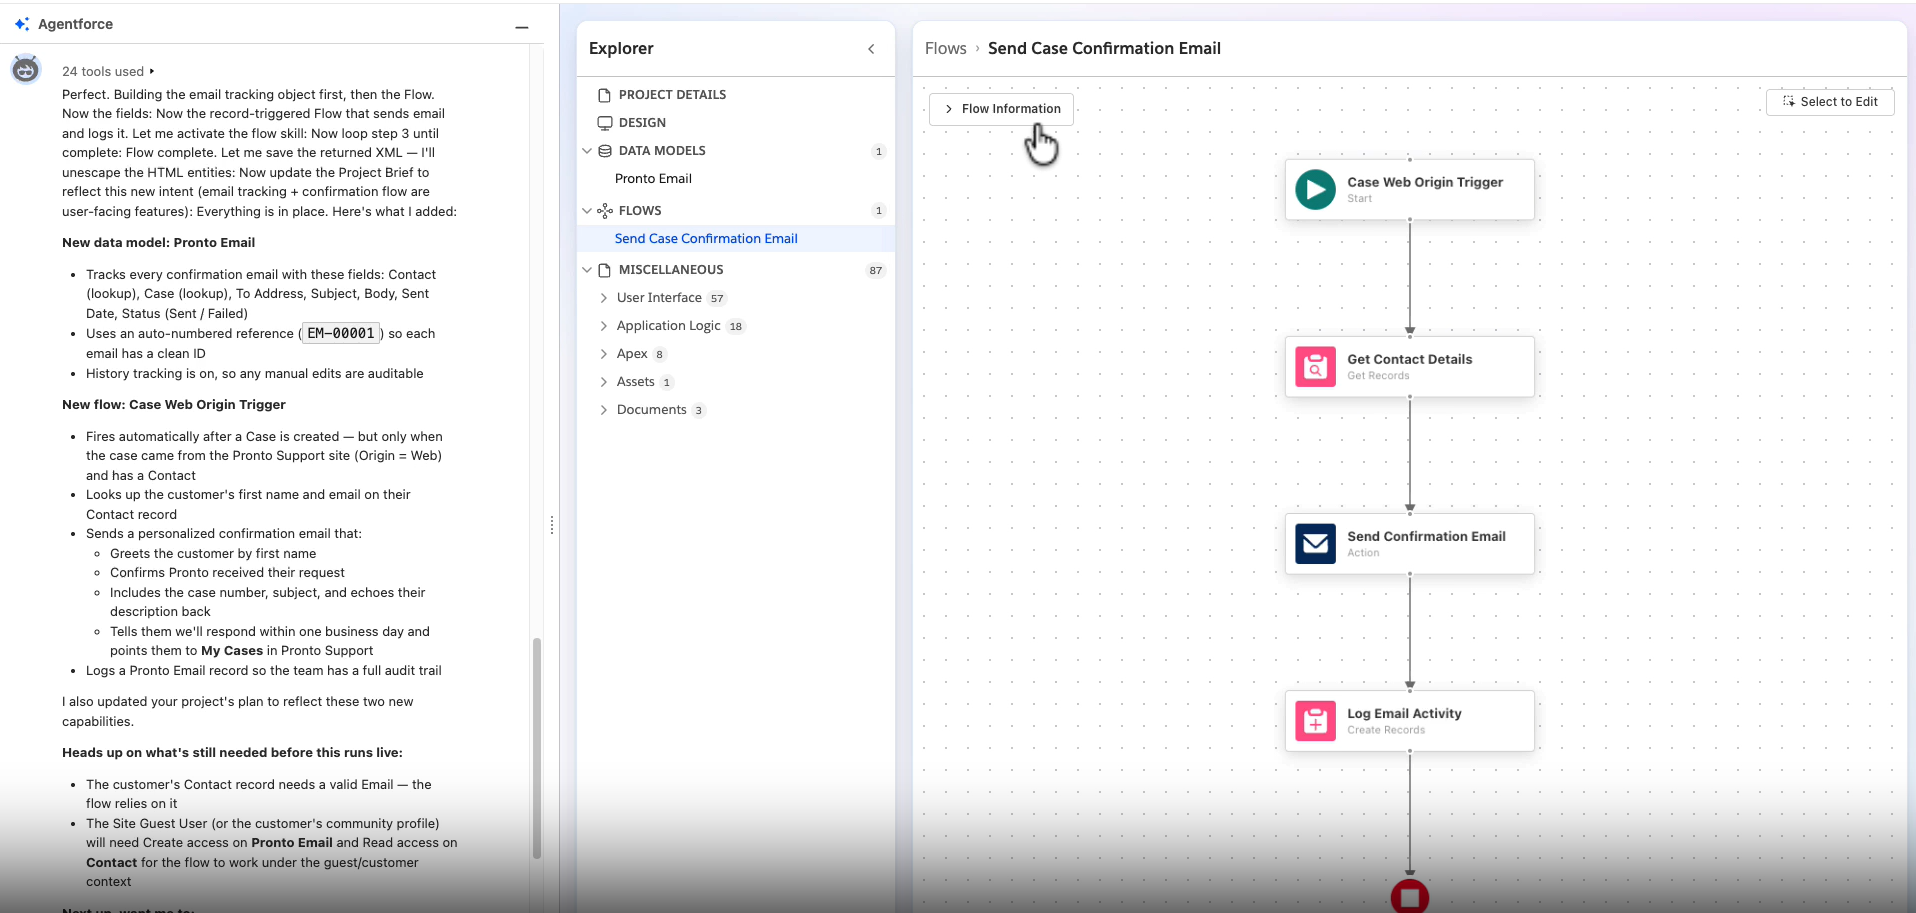The height and width of the screenshot is (913, 1916).
Task: Click the Agentforce bot avatar
Action: pos(25,69)
